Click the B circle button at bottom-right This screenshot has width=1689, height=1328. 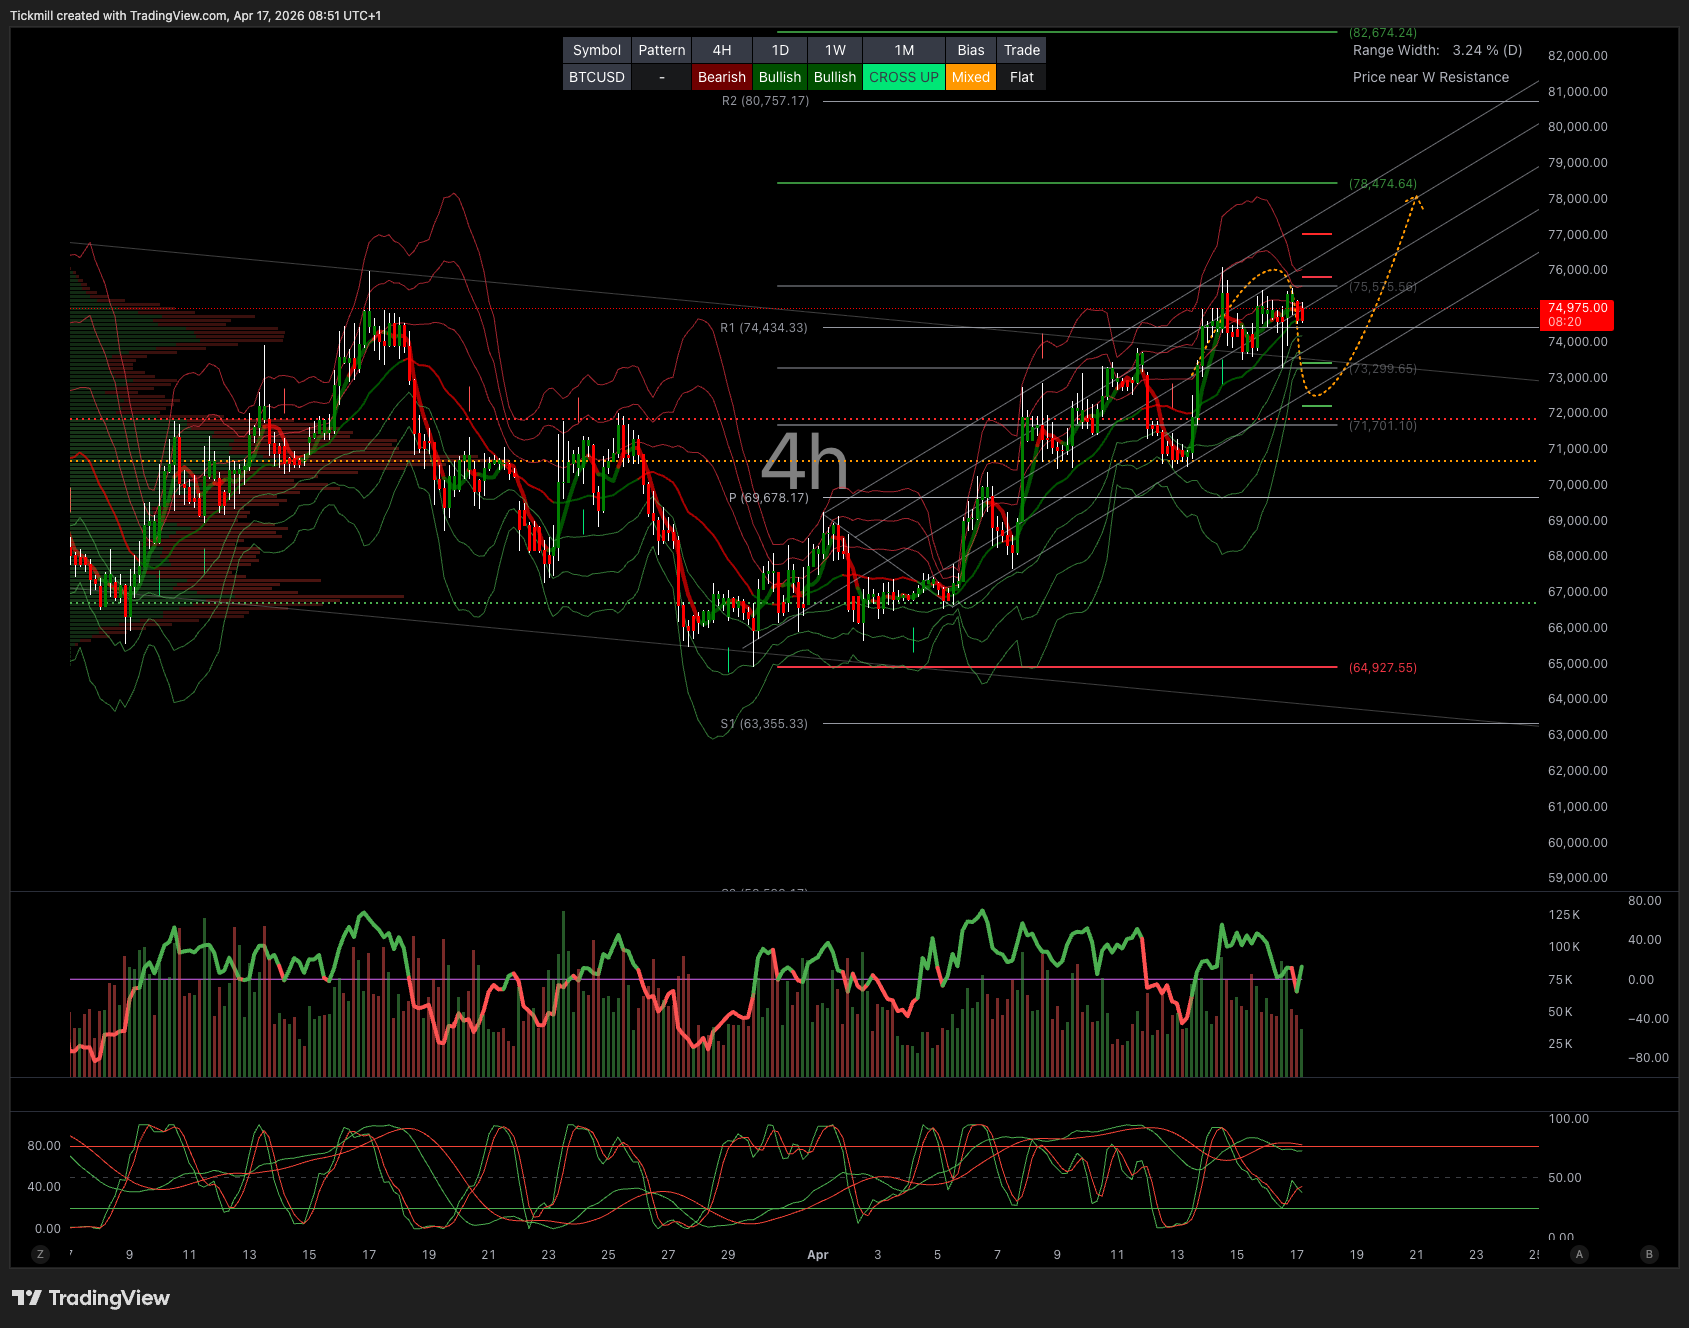click(x=1649, y=1254)
